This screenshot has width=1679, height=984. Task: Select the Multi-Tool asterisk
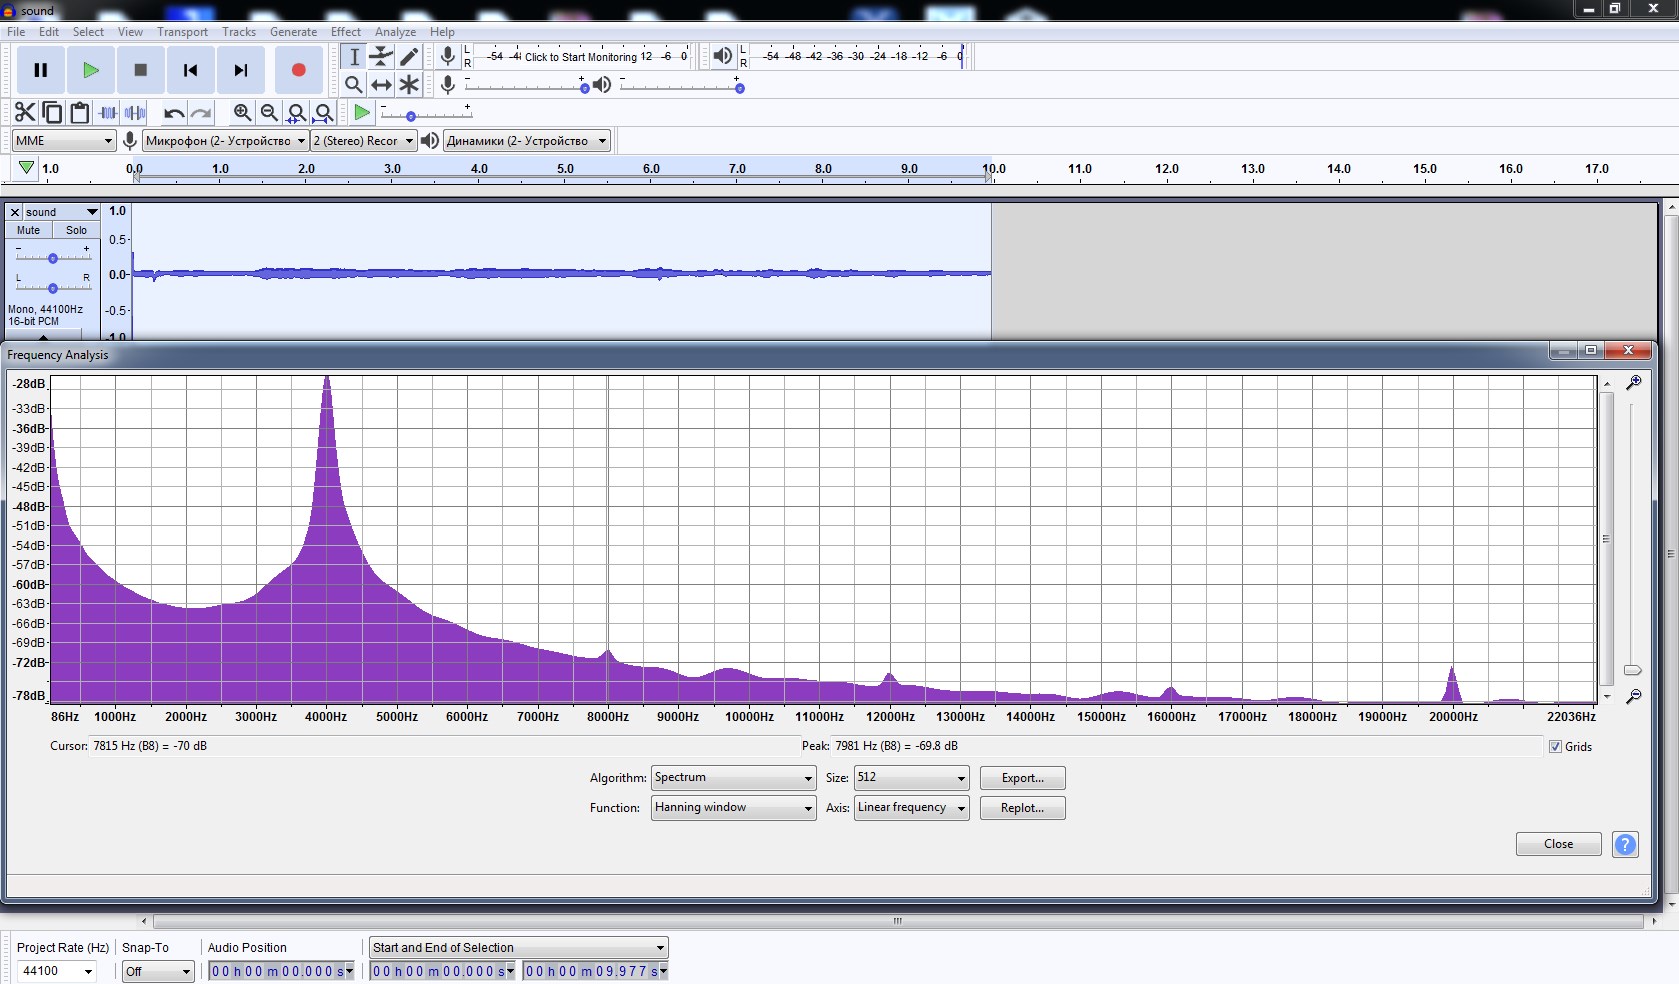pyautogui.click(x=409, y=85)
